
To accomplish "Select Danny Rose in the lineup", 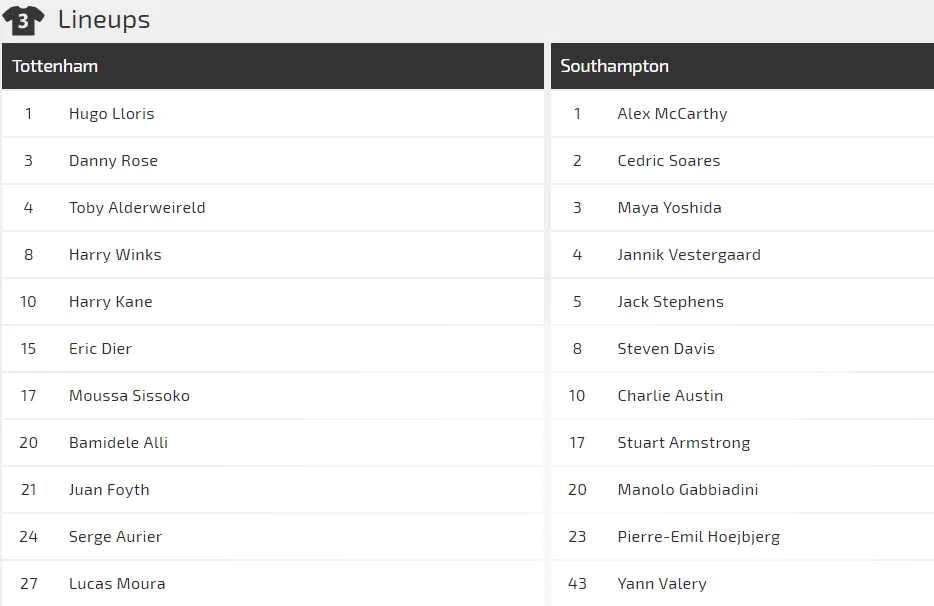I will tap(113, 160).
